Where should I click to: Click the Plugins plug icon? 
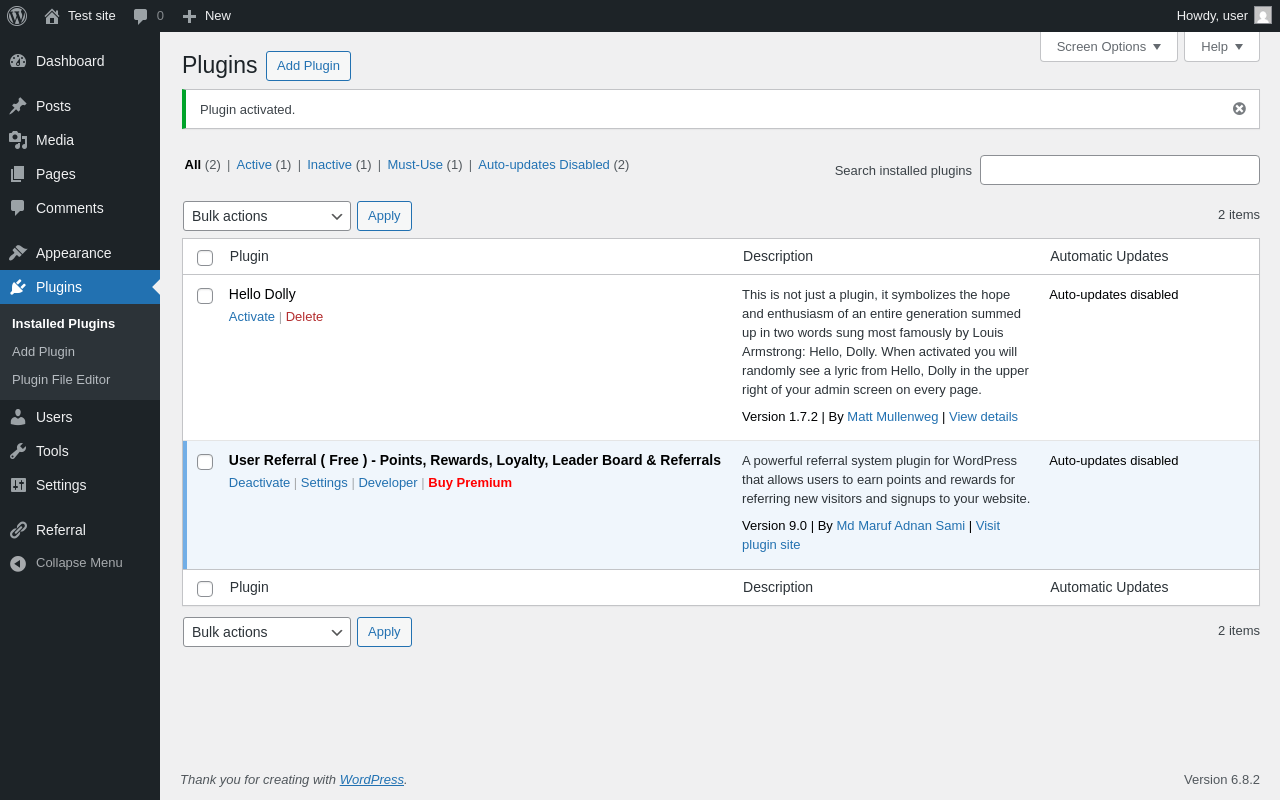pos(18,287)
